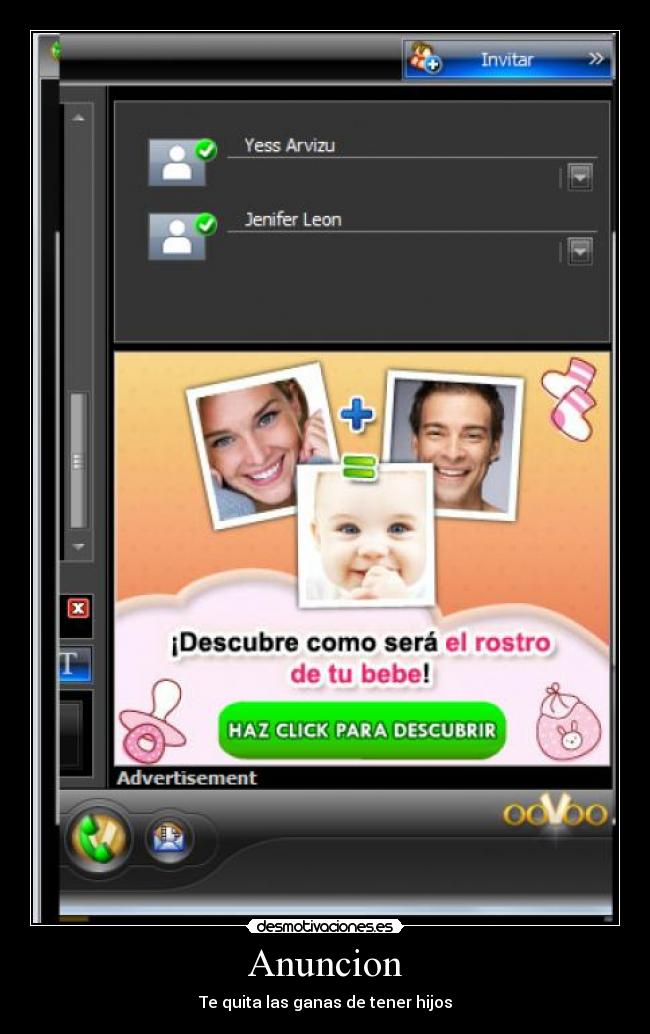650x1034 pixels.
Task: Click the add contact icon beside Invitar
Action: click(425, 57)
